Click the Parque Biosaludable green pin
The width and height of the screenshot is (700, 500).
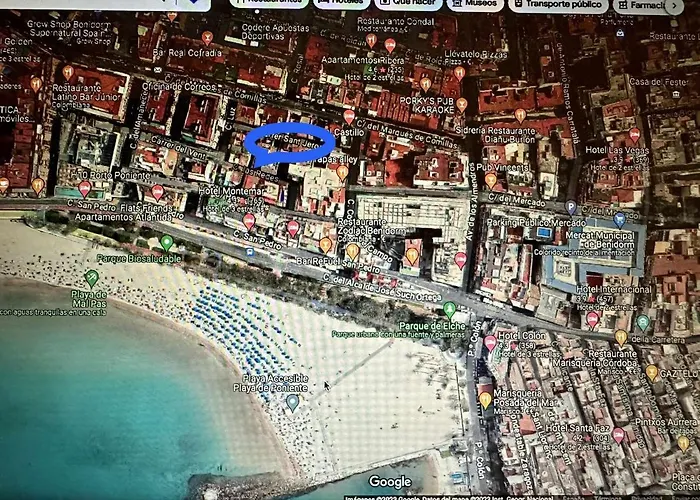[x=167, y=243]
